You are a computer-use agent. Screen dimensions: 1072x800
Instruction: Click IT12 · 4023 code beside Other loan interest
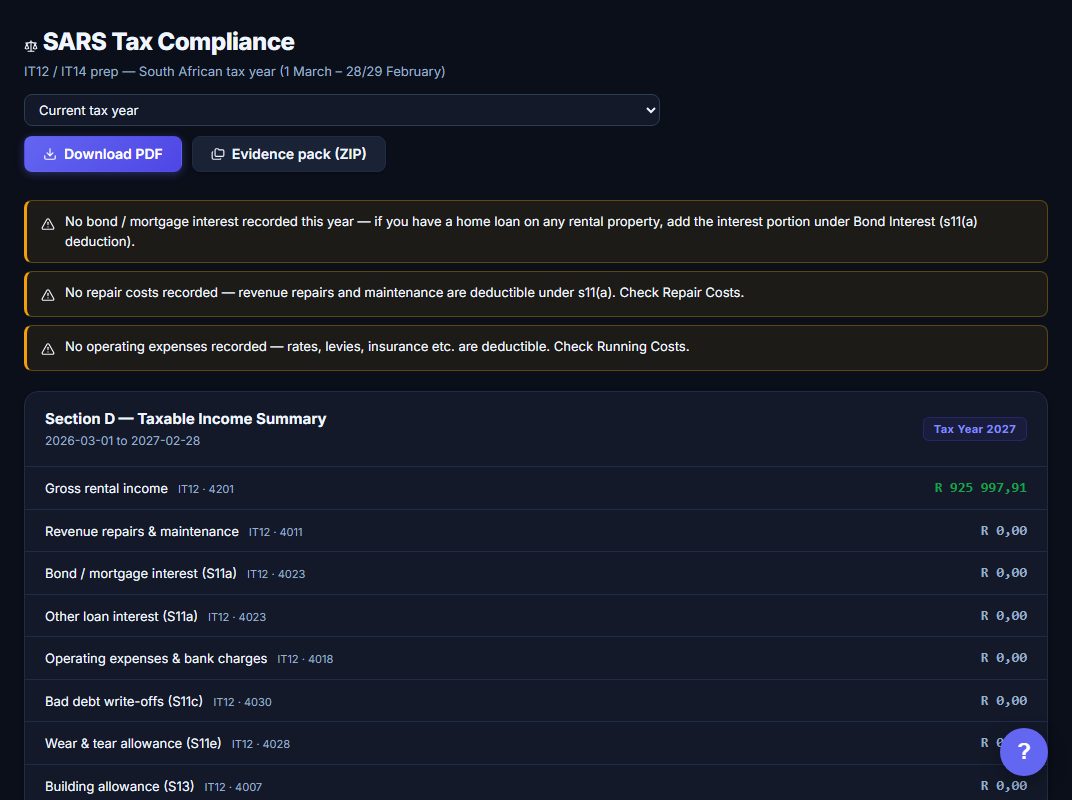click(237, 617)
